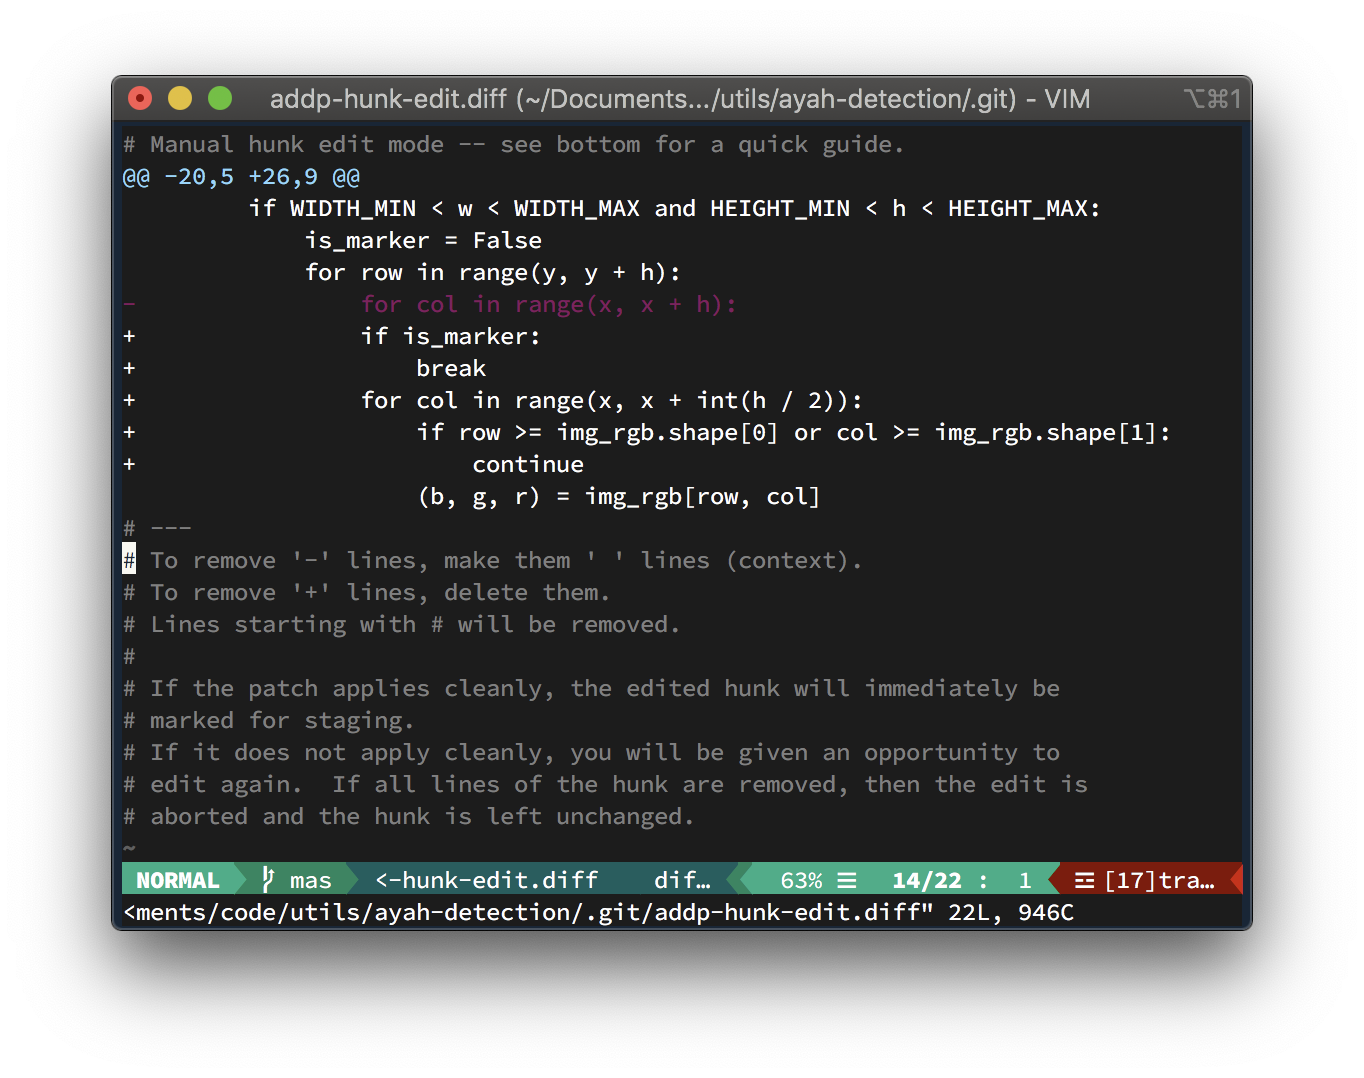Click the 'continue' added line
This screenshot has height=1078, width=1364.
point(528,464)
